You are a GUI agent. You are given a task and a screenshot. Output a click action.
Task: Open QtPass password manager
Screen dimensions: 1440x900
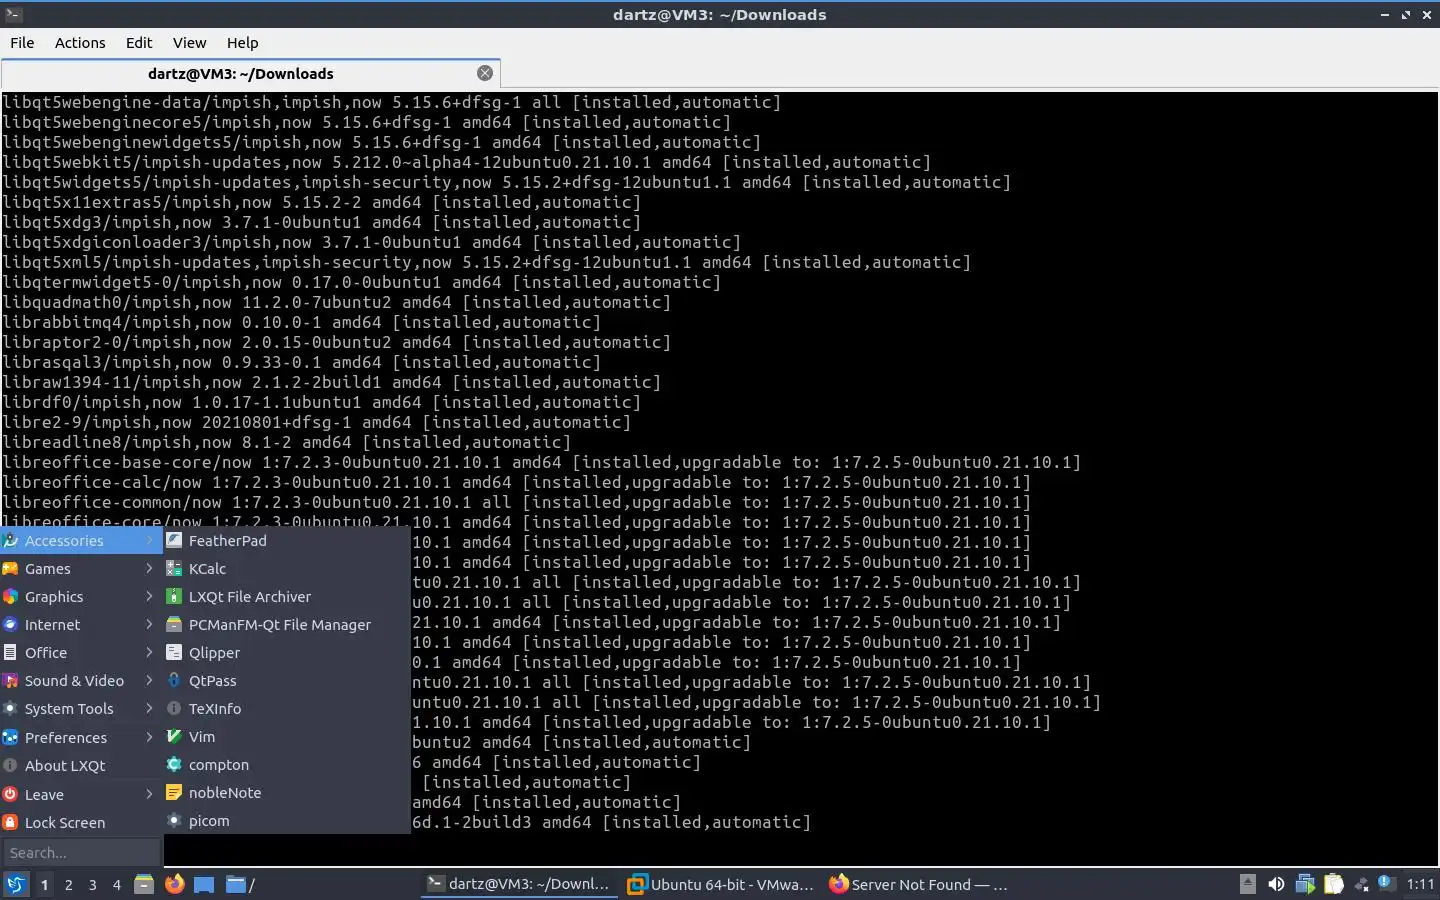(286, 680)
